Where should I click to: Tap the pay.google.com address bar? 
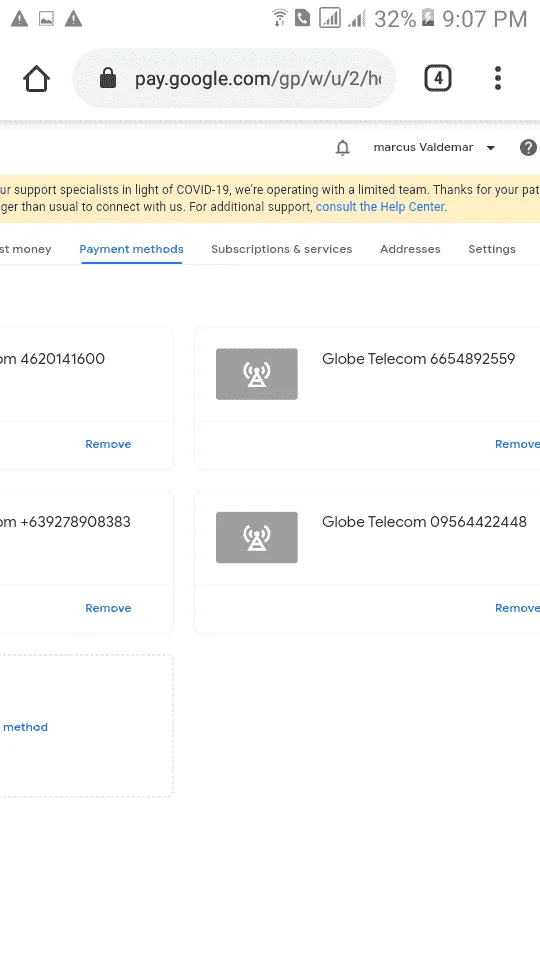234,78
